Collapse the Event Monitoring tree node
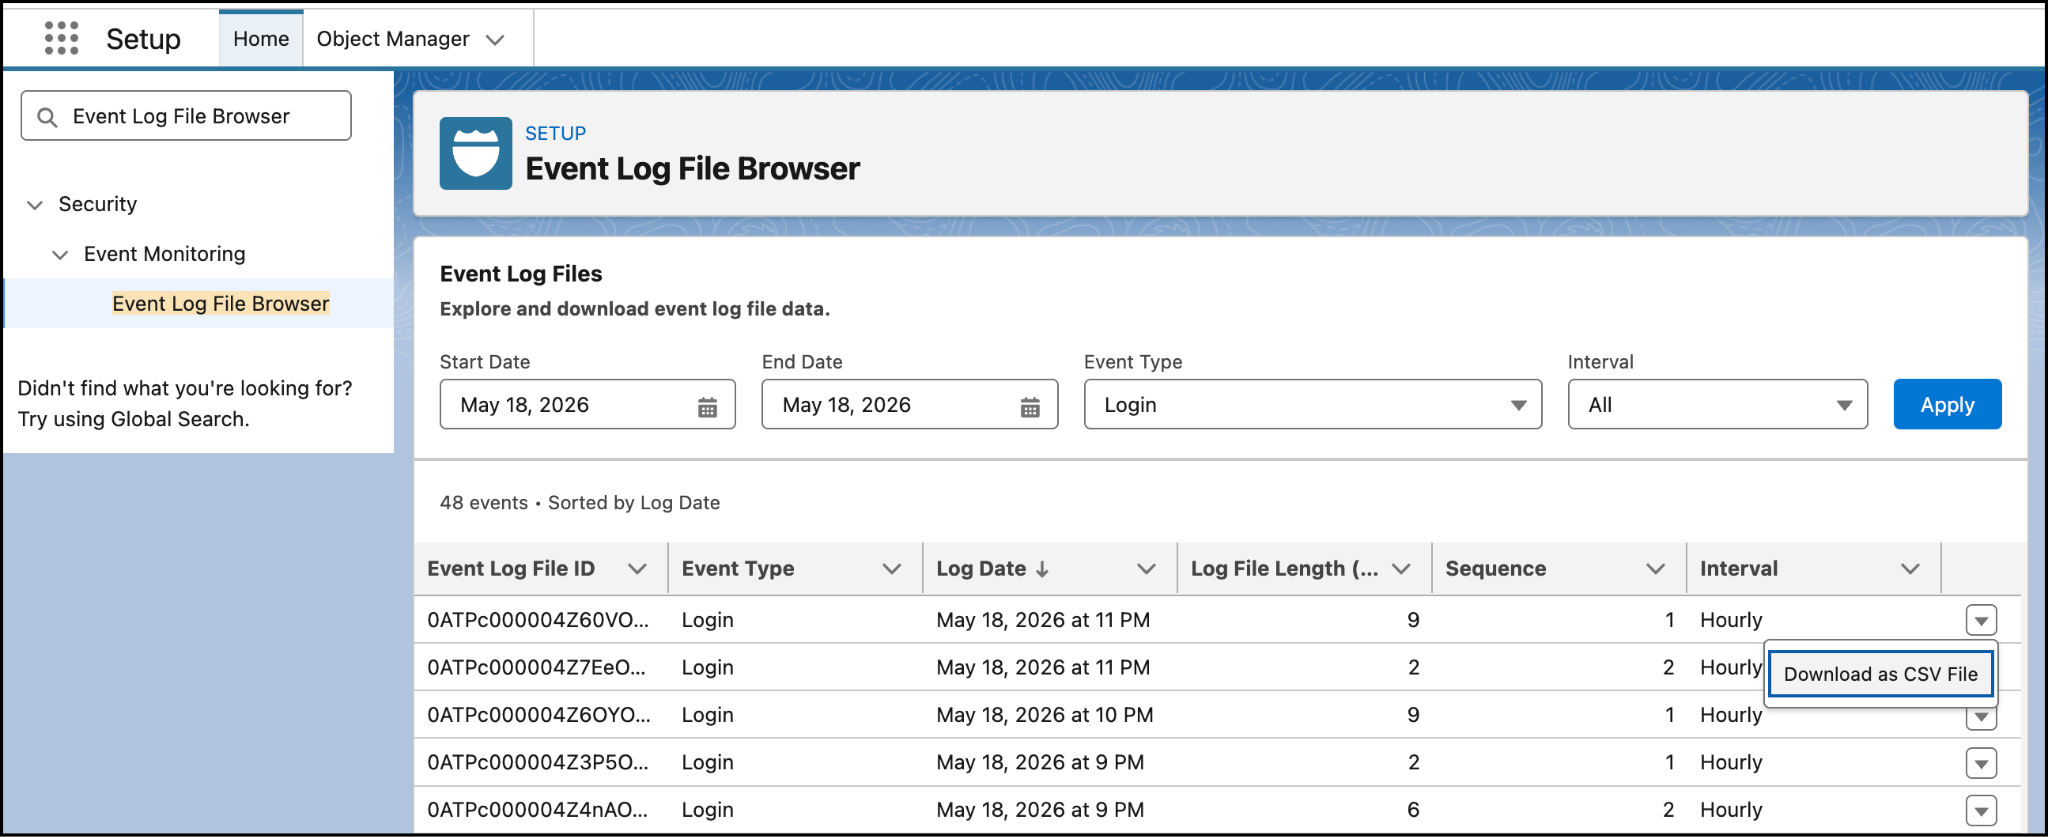 click(x=60, y=255)
